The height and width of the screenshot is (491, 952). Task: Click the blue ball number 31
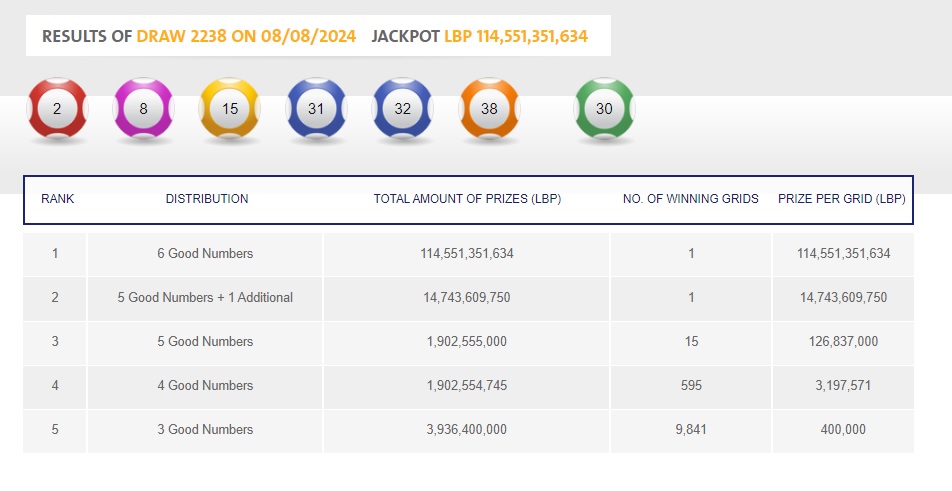click(x=316, y=109)
